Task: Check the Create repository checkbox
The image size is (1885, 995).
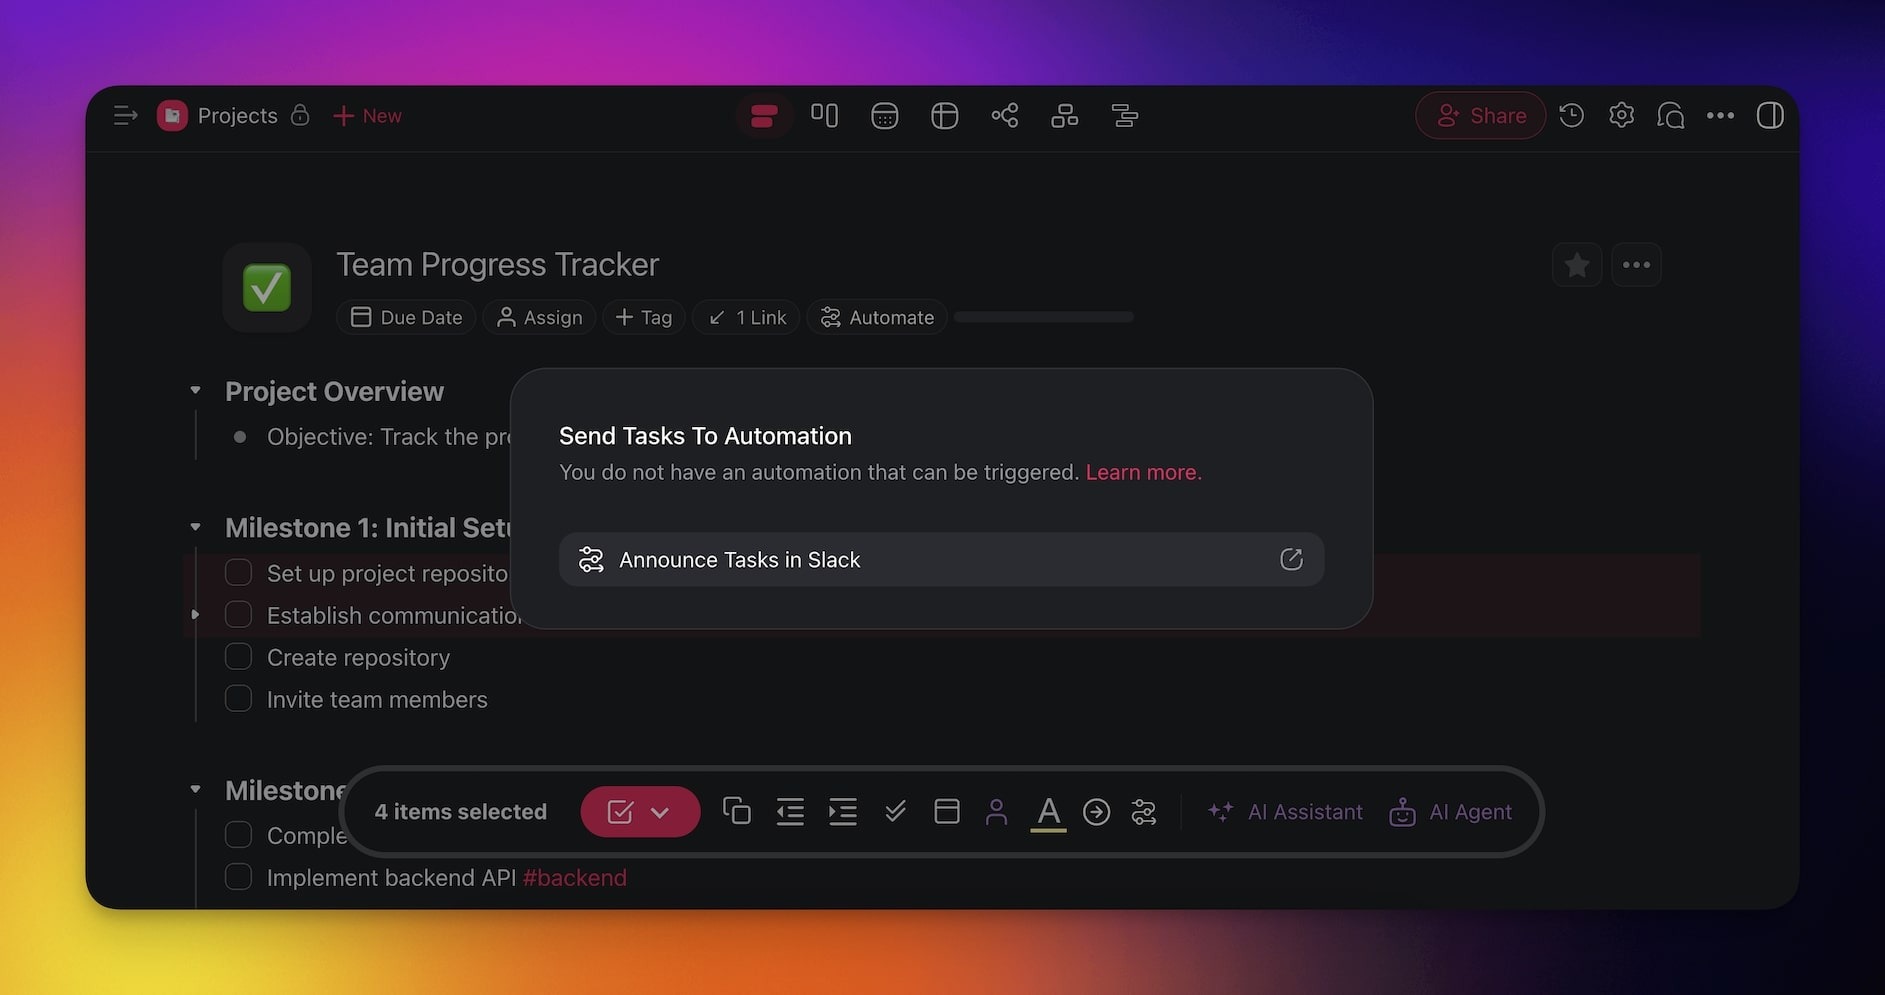Action: [238, 657]
